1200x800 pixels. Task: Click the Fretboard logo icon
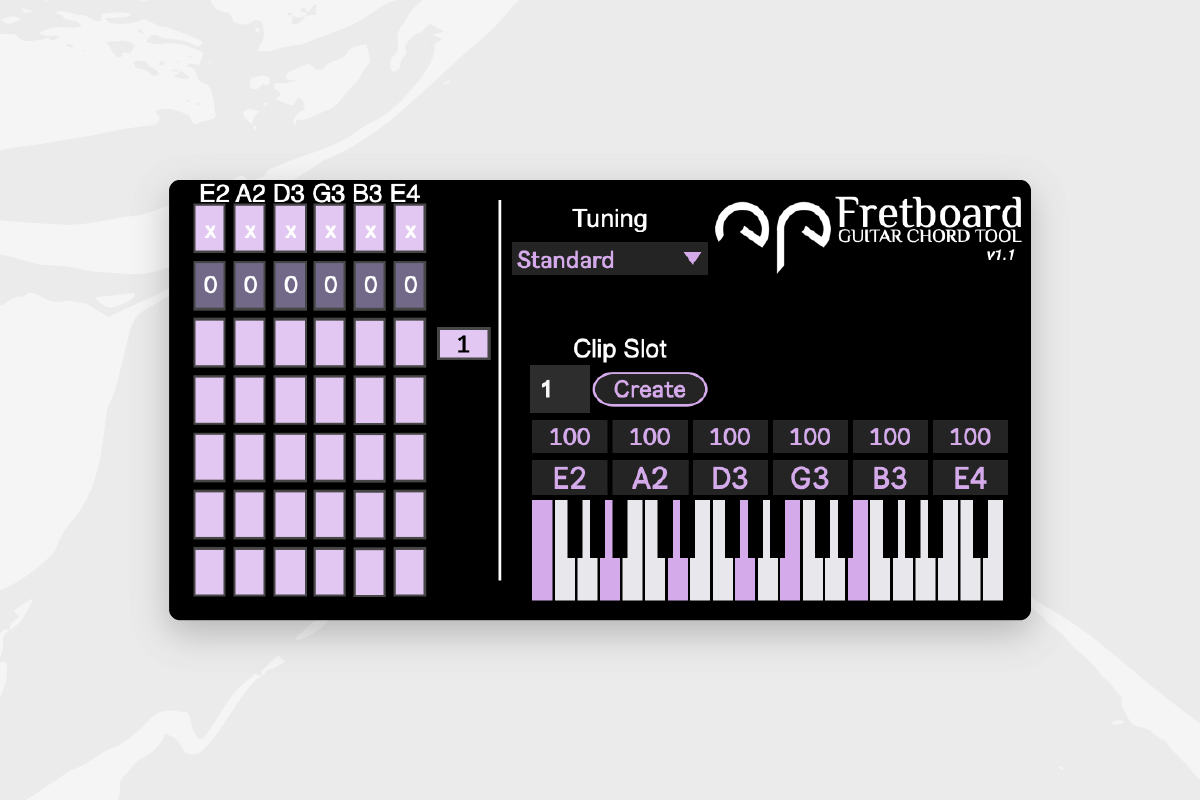click(x=769, y=232)
